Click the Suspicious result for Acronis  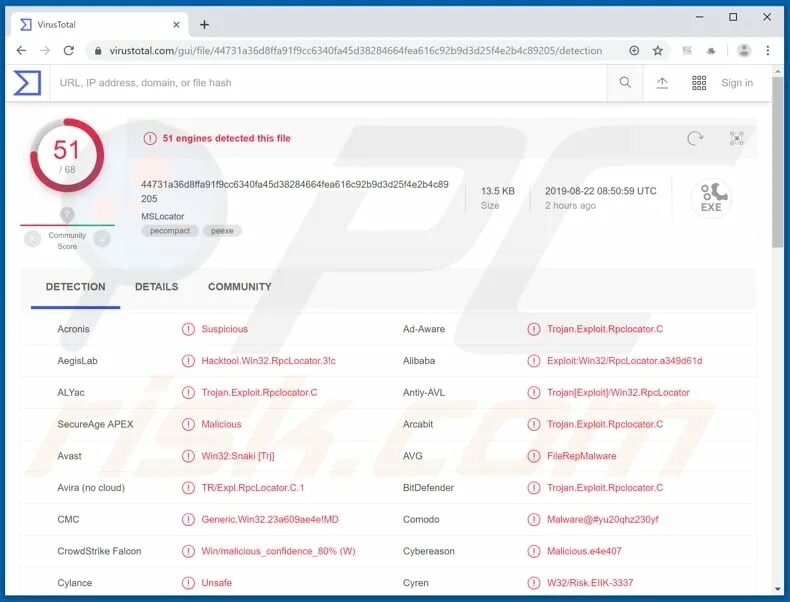pos(225,329)
